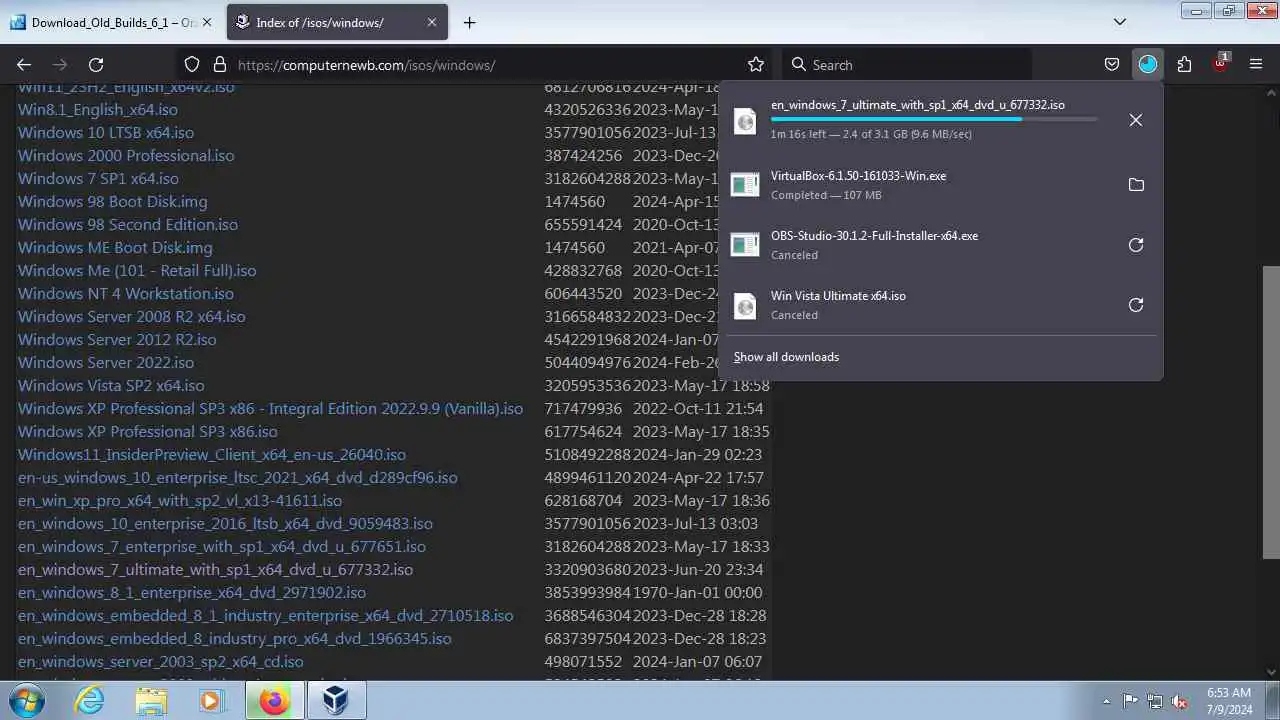The height and width of the screenshot is (720, 1280).
Task: Click the Windows 7 download progress bar
Action: point(933,119)
